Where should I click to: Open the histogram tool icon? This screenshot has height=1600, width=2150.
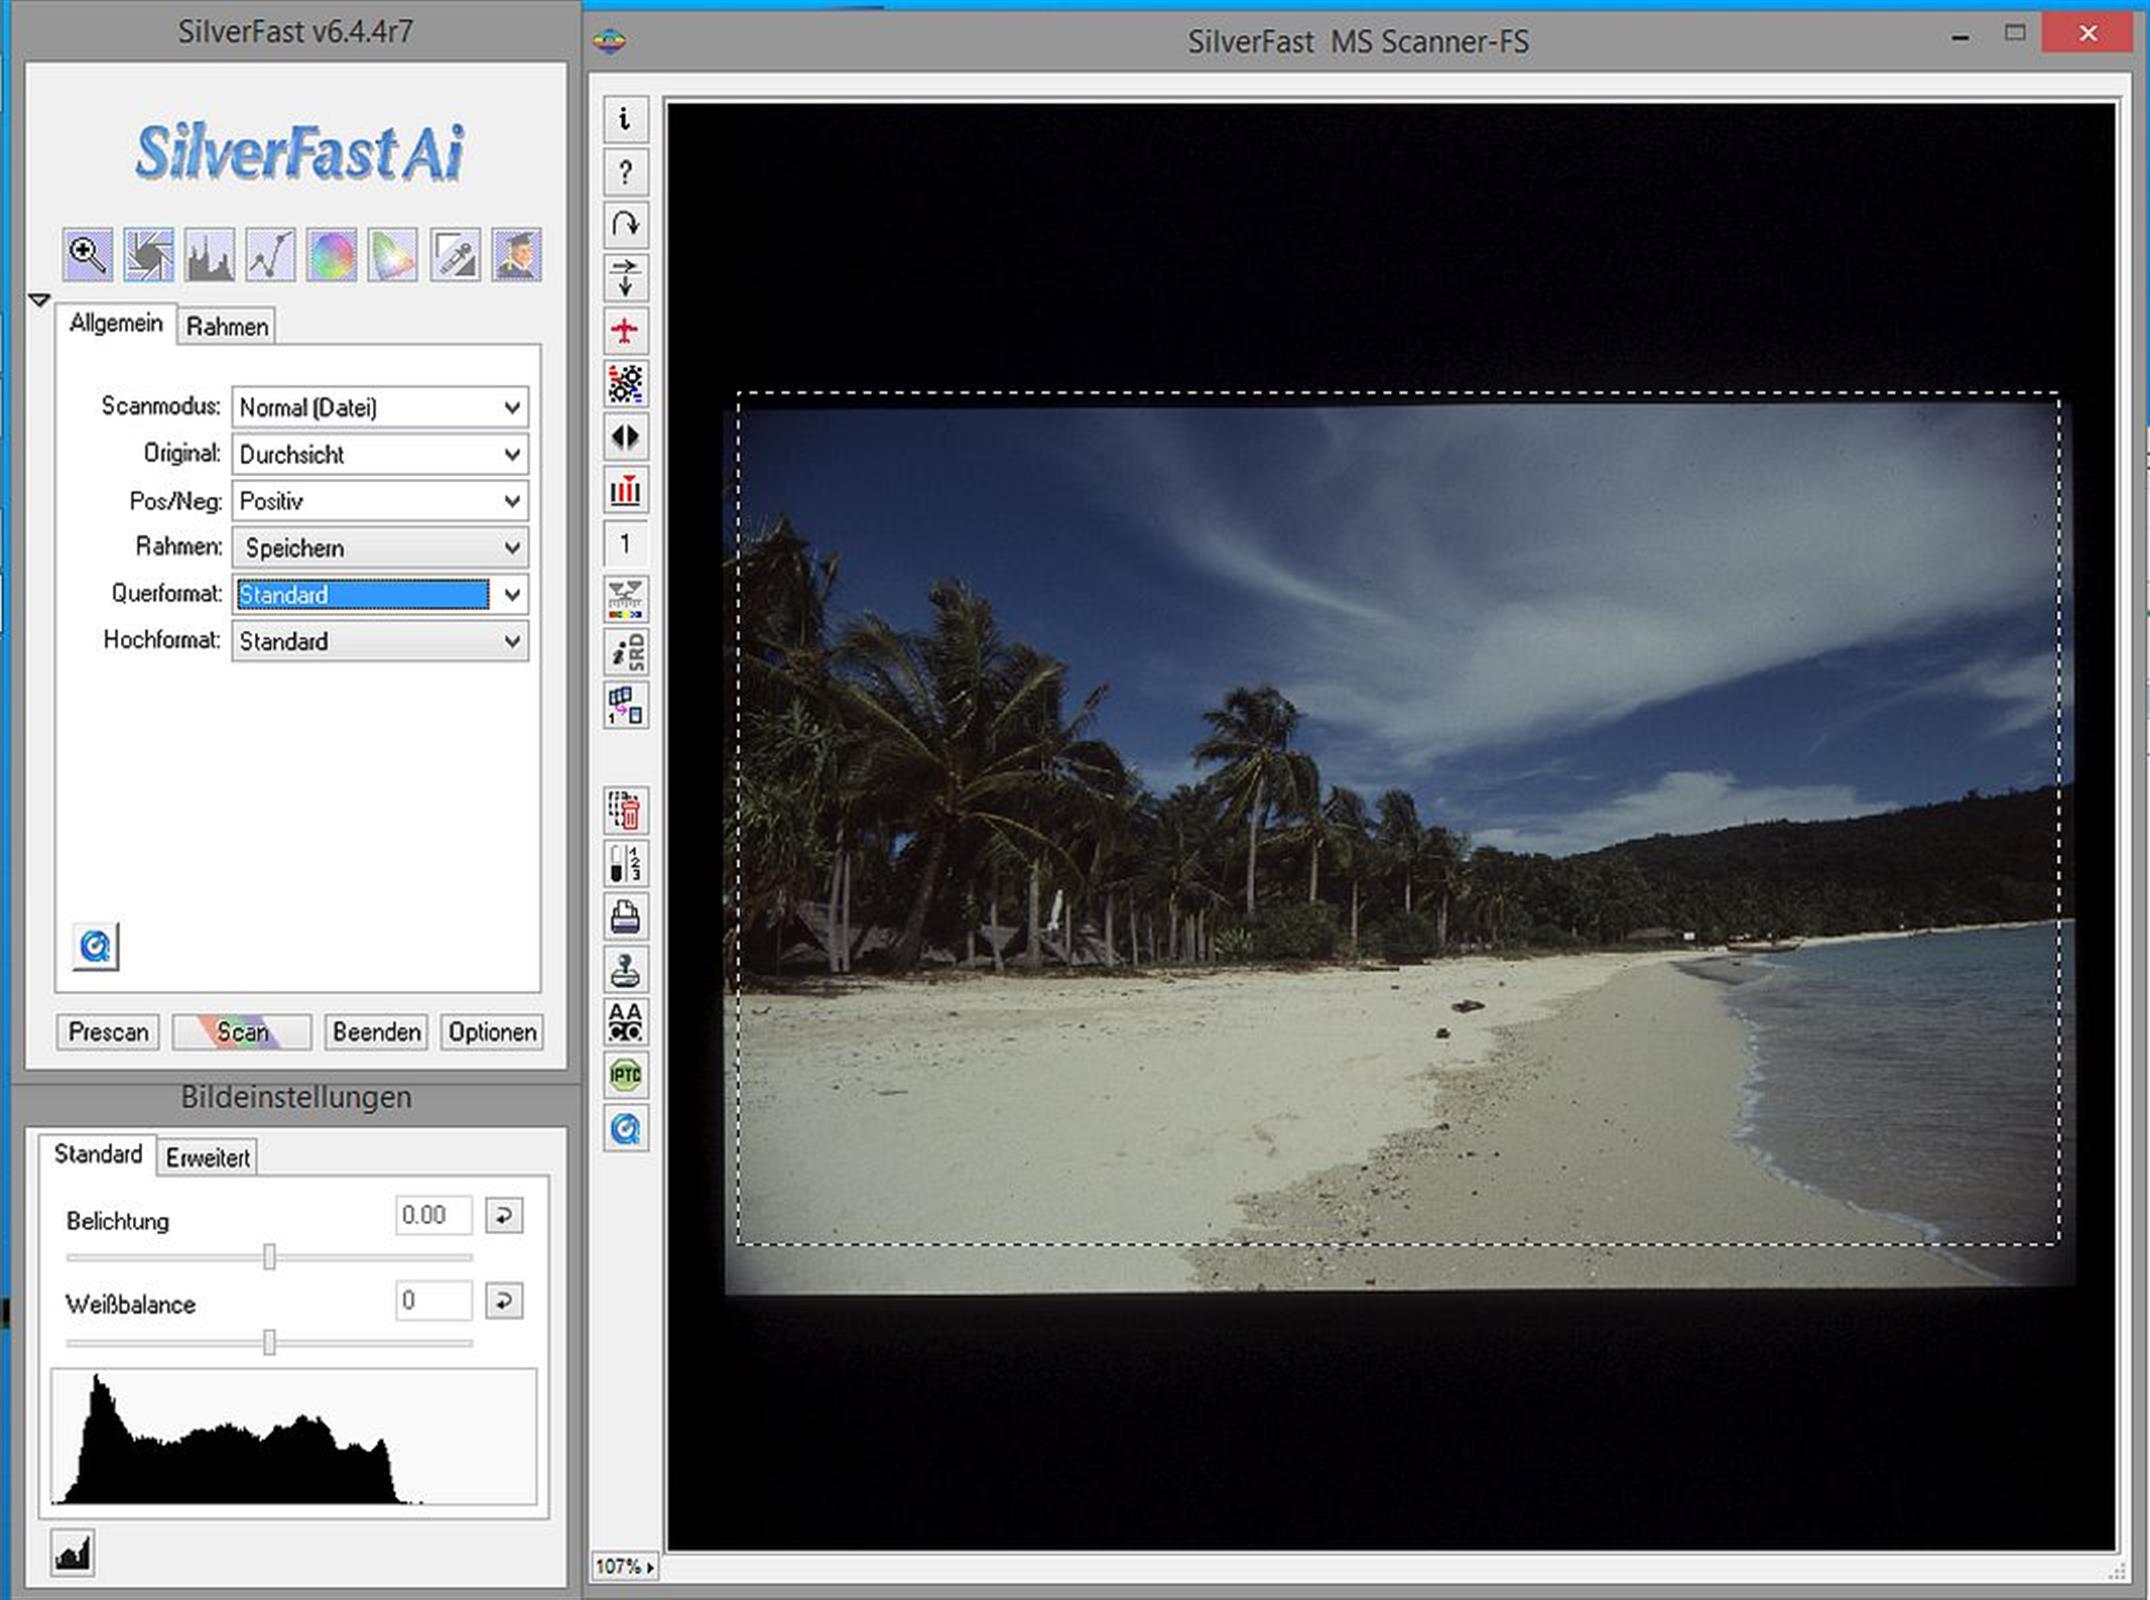point(210,254)
